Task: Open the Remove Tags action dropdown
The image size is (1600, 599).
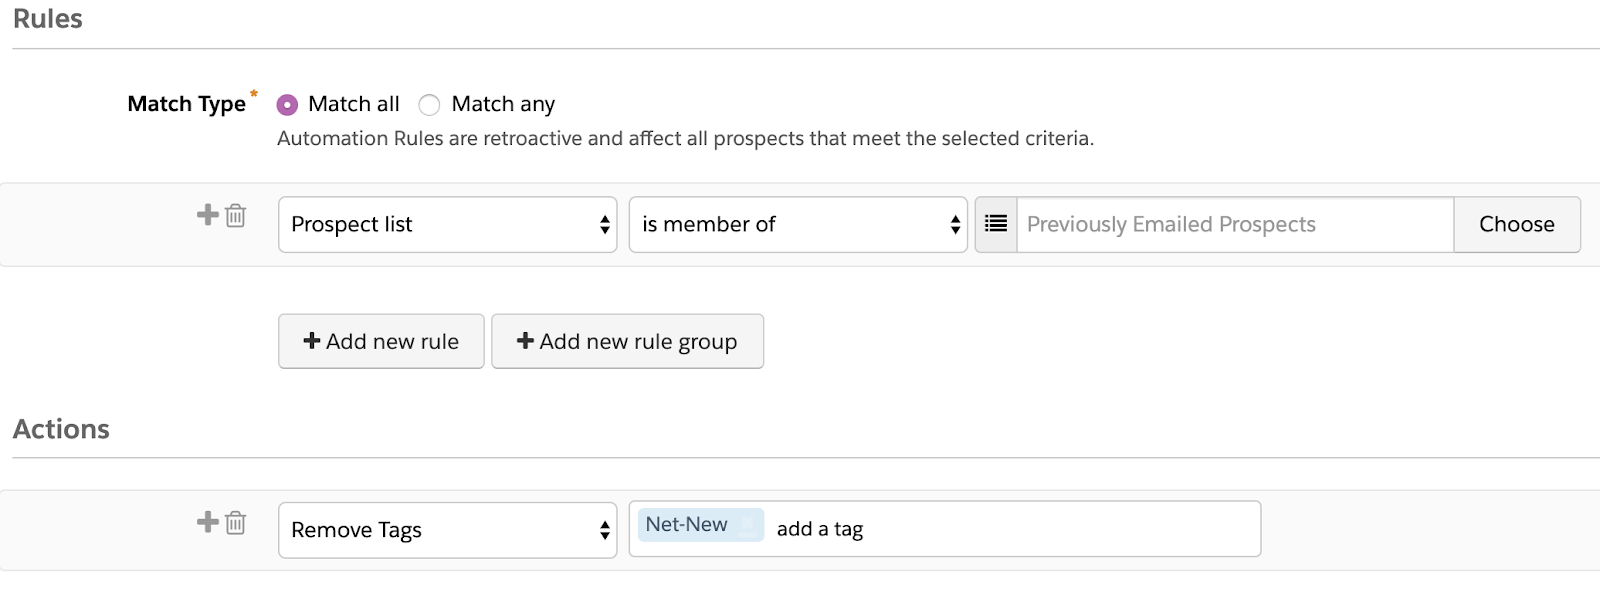Action: 447,530
